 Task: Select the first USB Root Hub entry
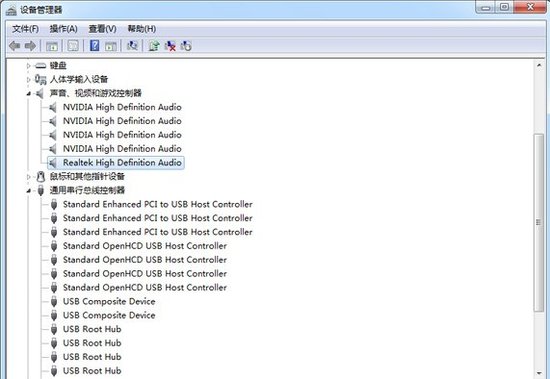pos(92,329)
